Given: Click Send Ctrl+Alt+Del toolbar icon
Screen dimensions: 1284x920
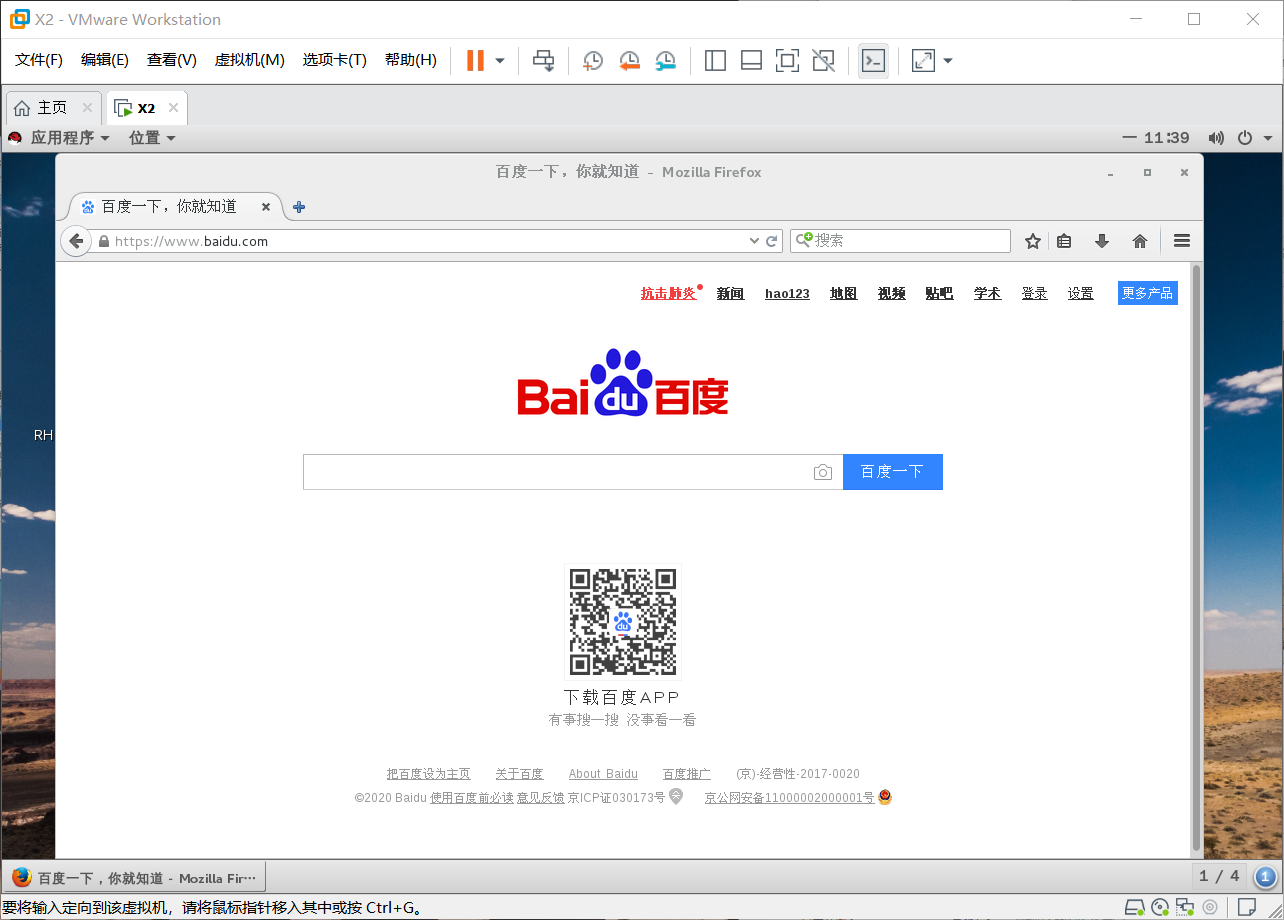Looking at the screenshot, I should pyautogui.click(x=543, y=61).
